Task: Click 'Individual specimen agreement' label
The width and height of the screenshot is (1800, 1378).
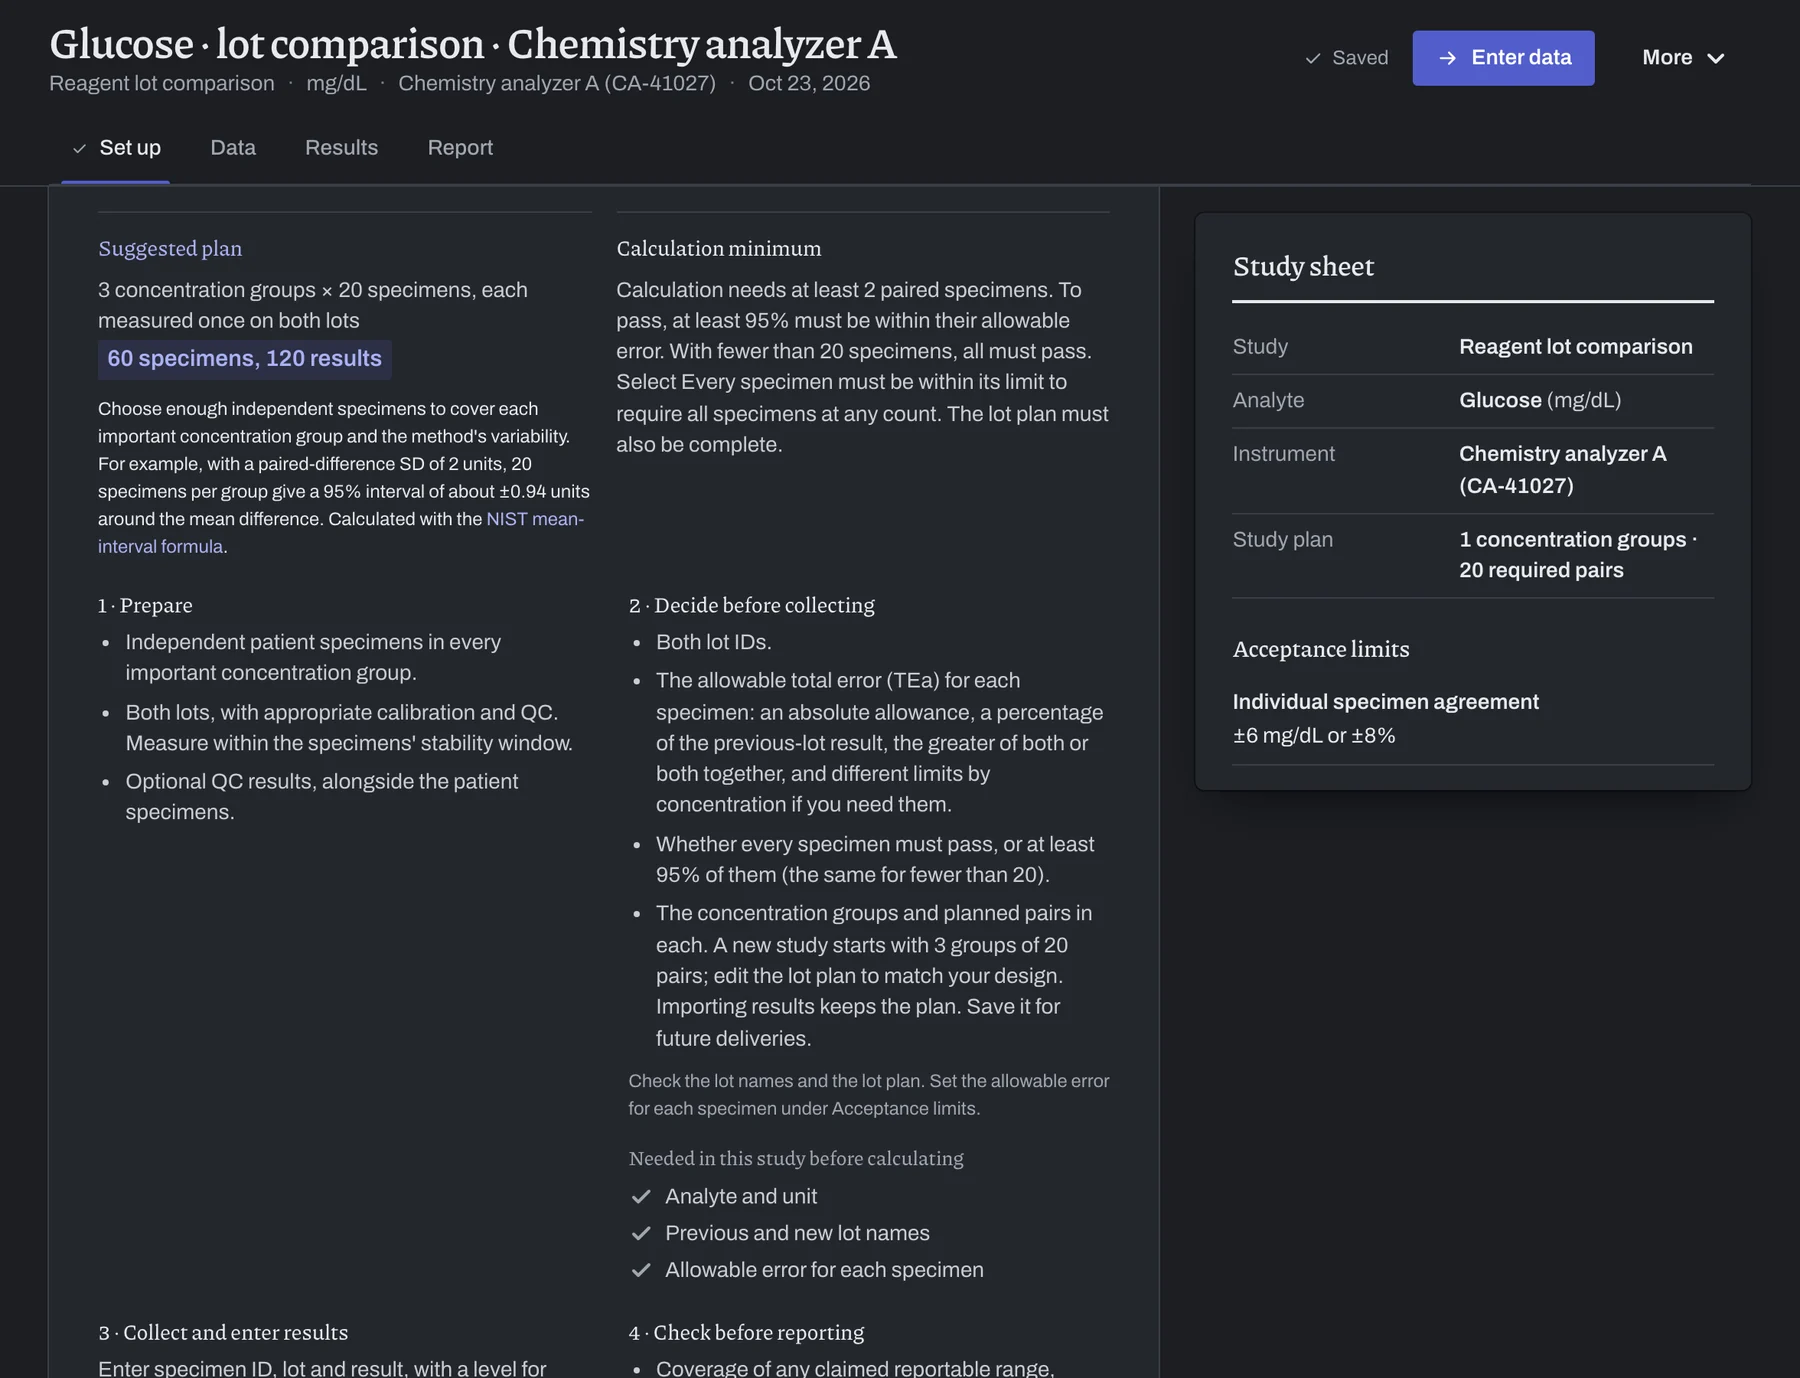Action: tap(1385, 702)
